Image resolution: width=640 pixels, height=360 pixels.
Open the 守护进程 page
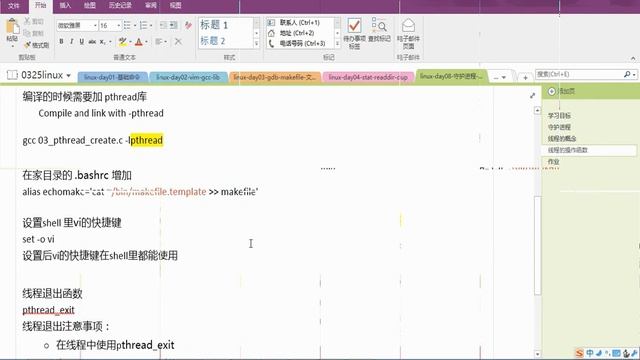coord(559,127)
